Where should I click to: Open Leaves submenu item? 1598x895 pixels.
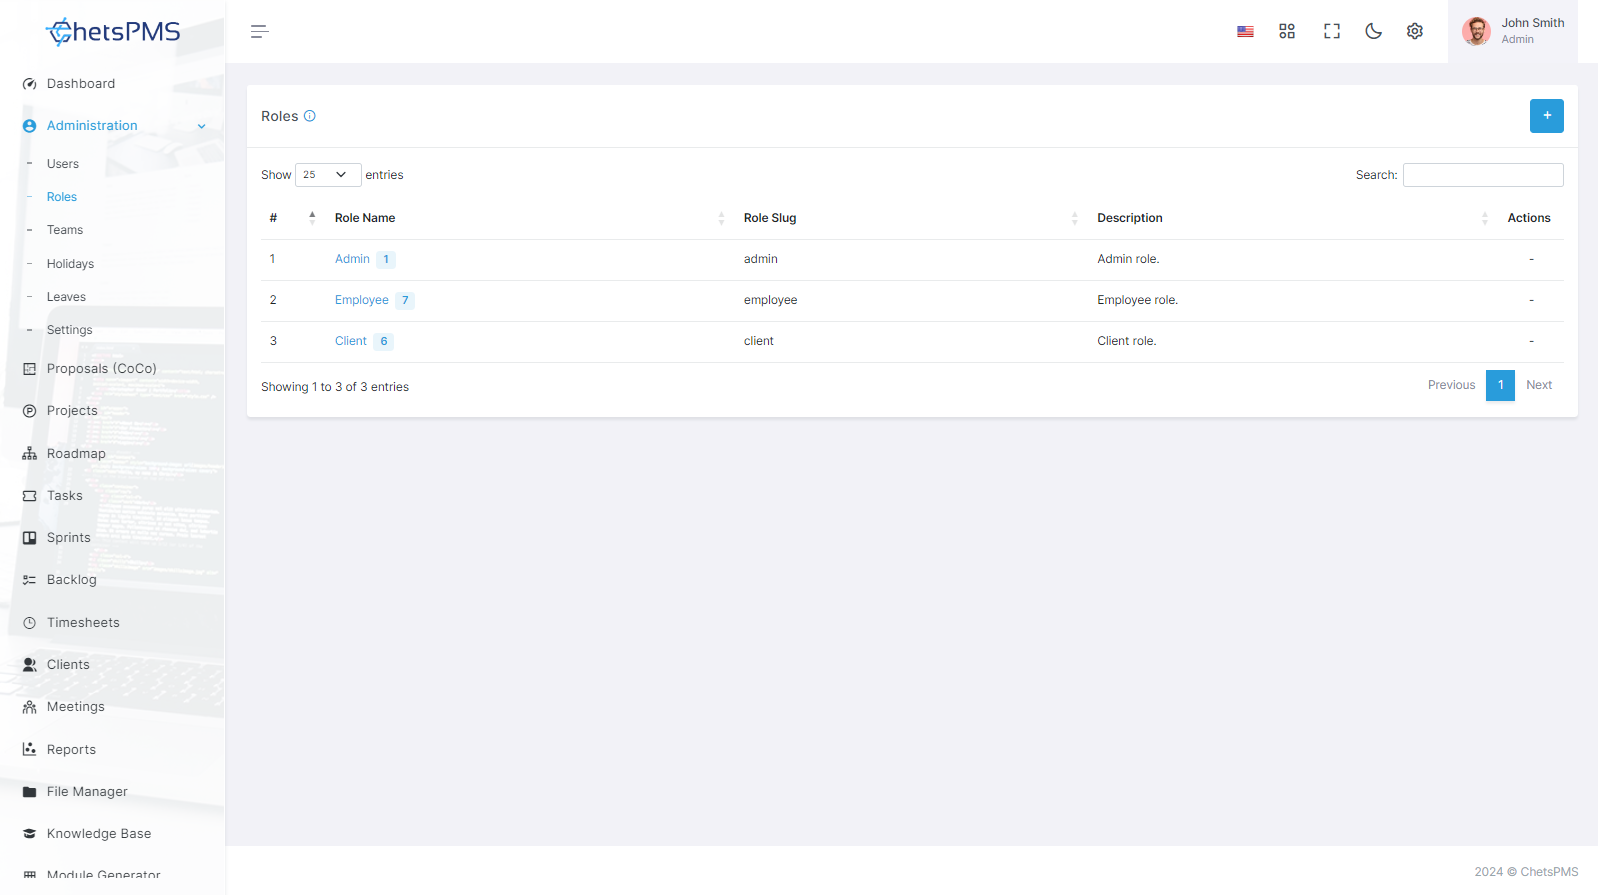tap(66, 297)
